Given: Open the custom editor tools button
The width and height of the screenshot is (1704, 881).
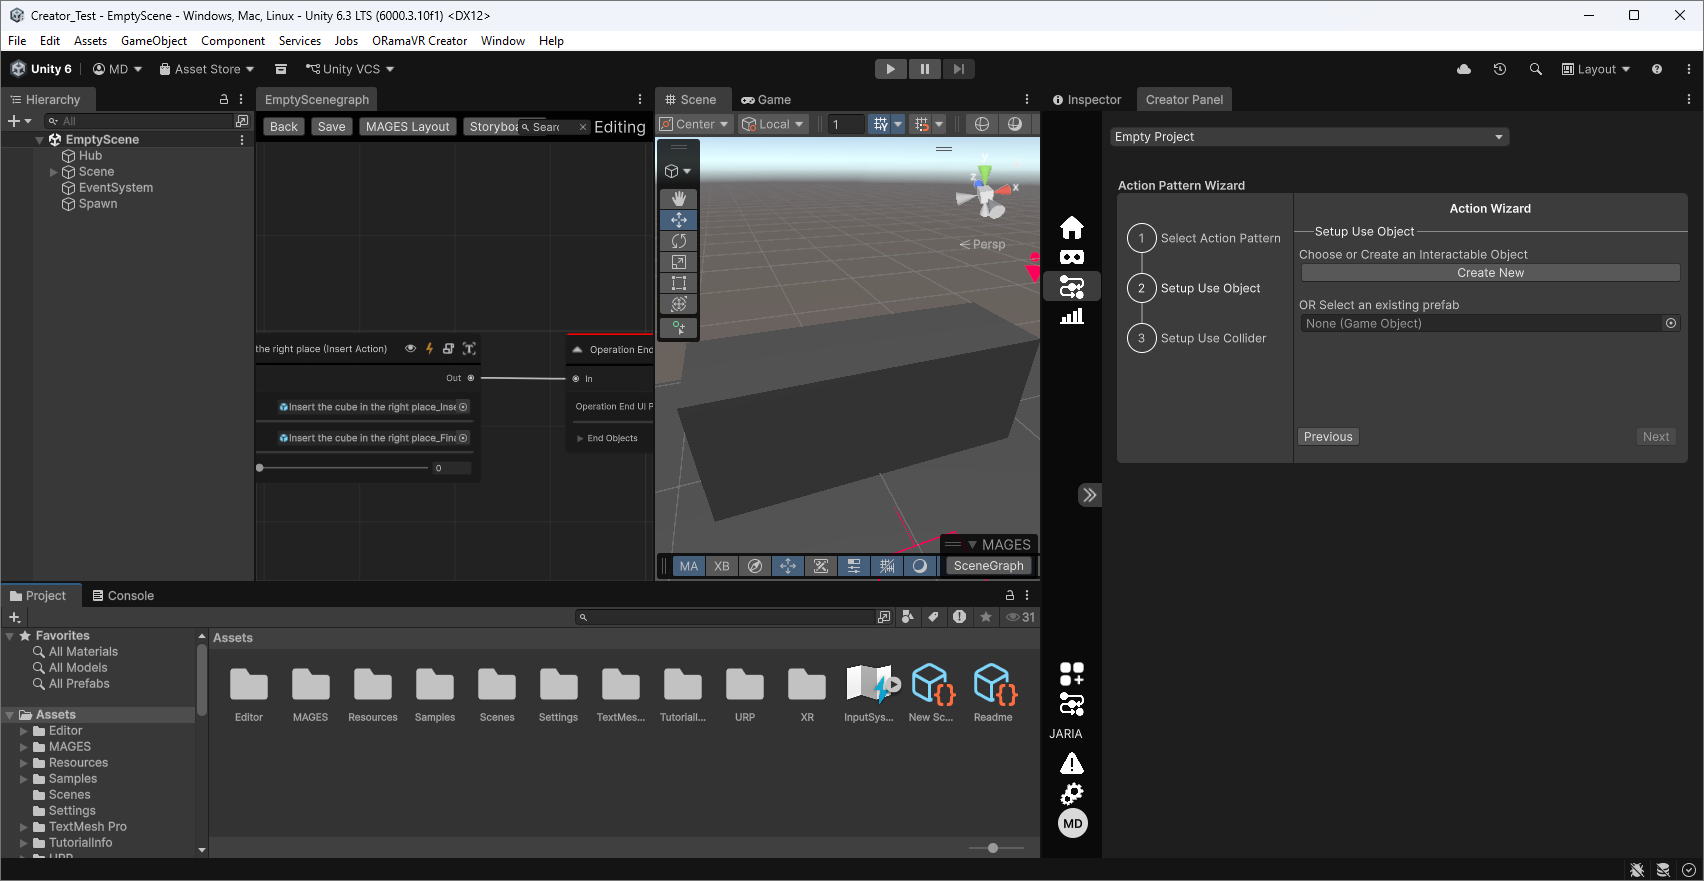Looking at the screenshot, I should coord(679,327).
